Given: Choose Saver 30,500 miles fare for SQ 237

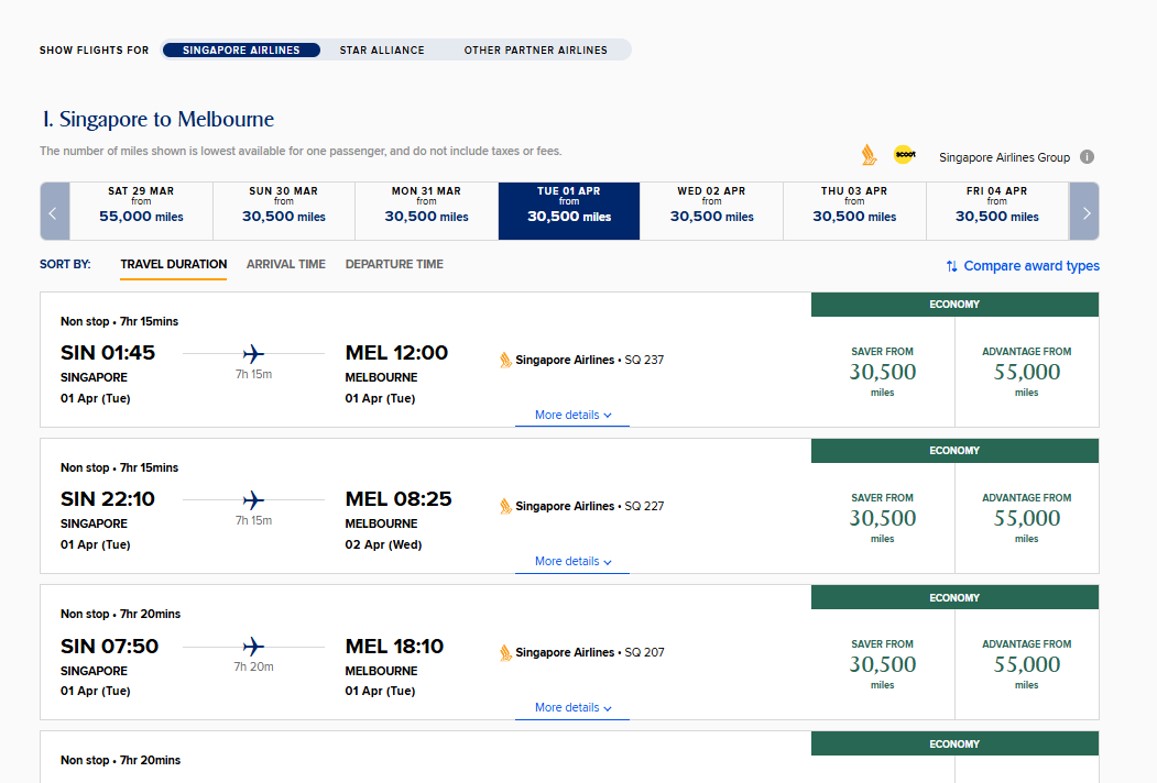Looking at the screenshot, I should click(x=883, y=372).
